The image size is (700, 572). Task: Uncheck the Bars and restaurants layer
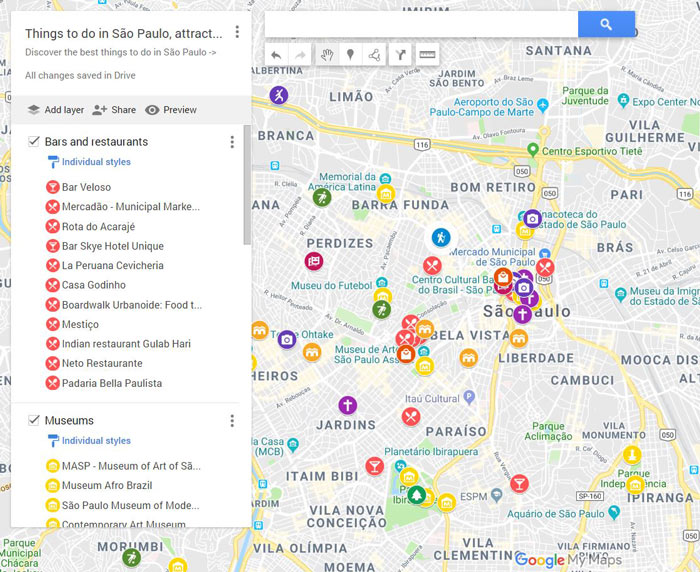click(x=33, y=142)
